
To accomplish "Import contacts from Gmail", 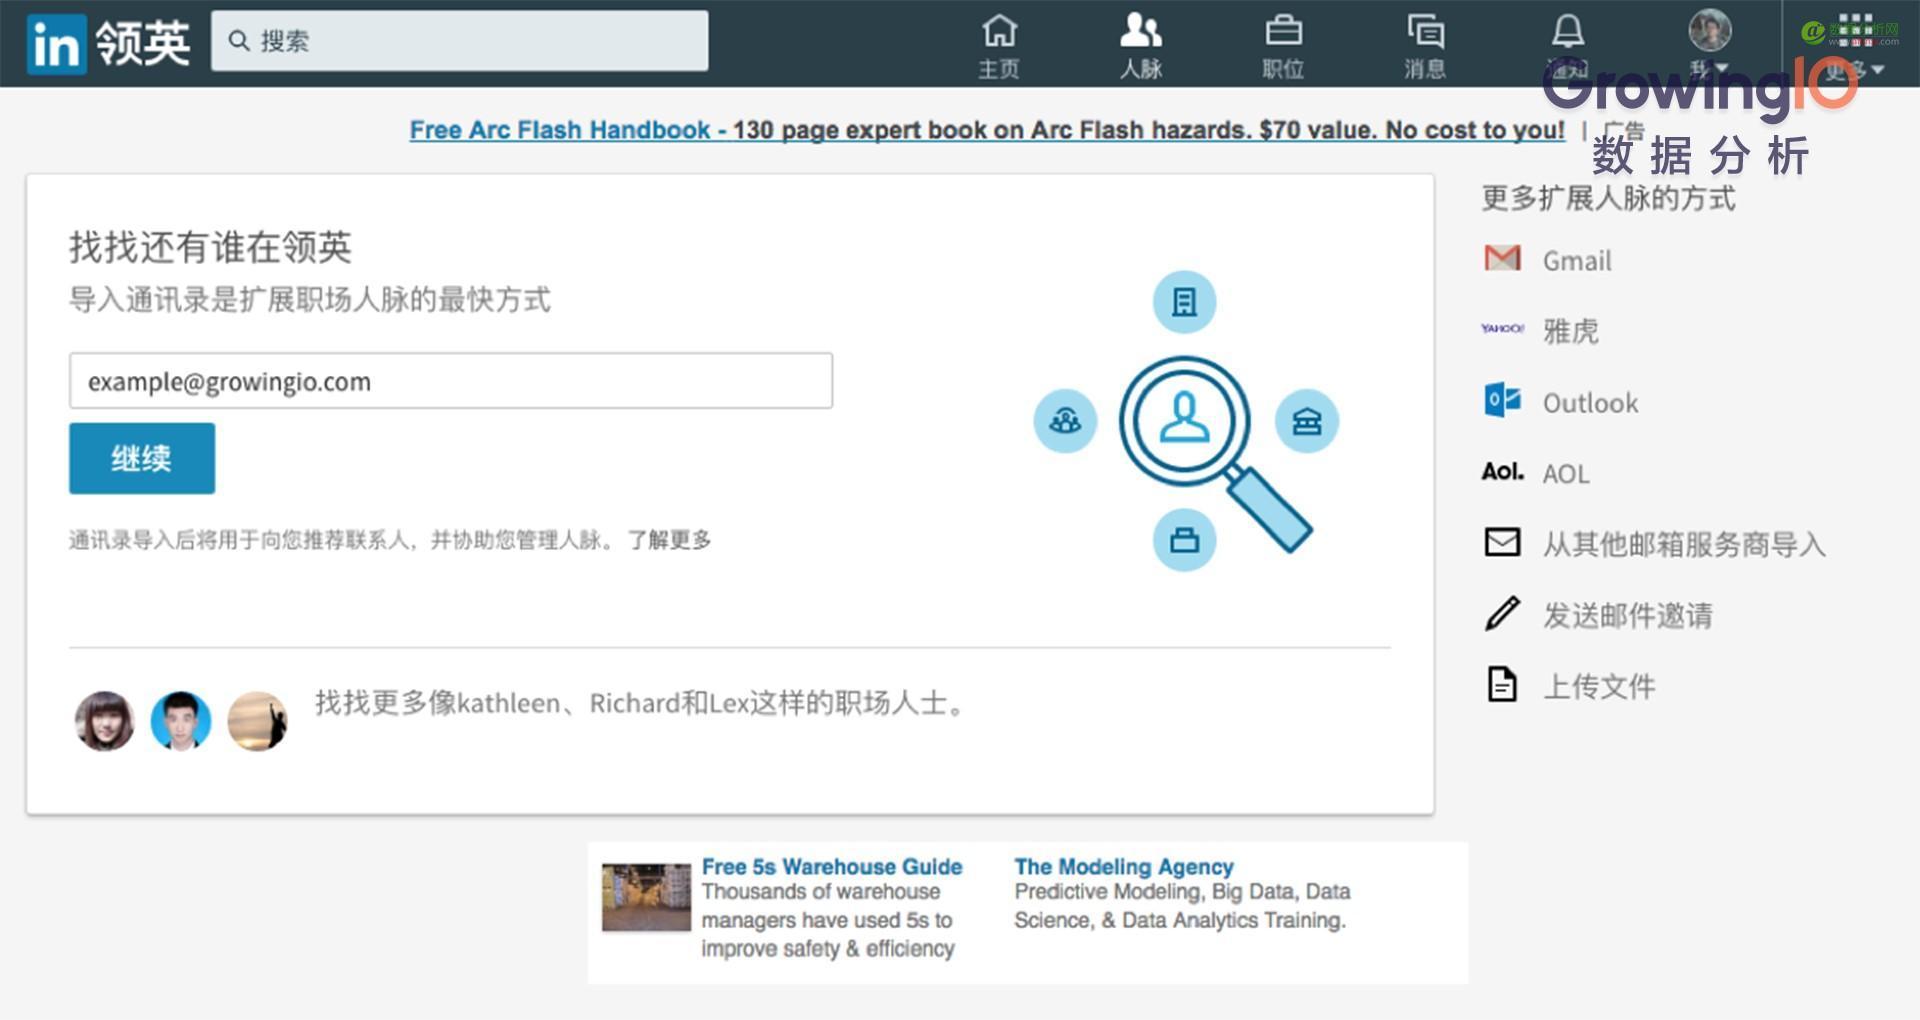I will tap(1501, 259).
